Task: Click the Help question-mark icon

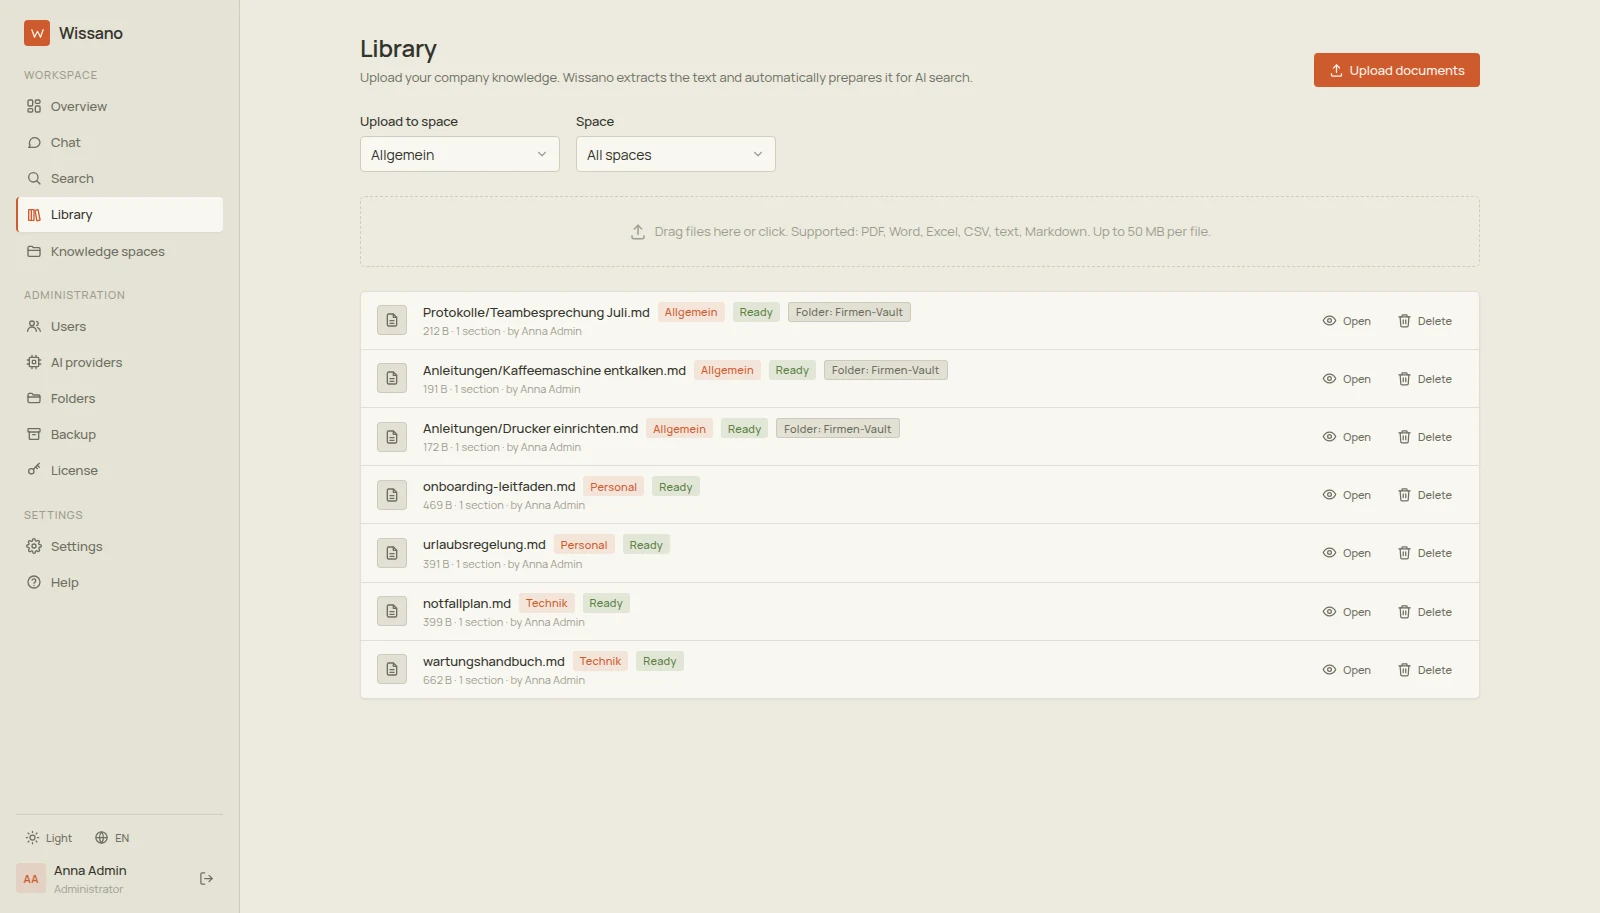Action: pyautogui.click(x=34, y=582)
